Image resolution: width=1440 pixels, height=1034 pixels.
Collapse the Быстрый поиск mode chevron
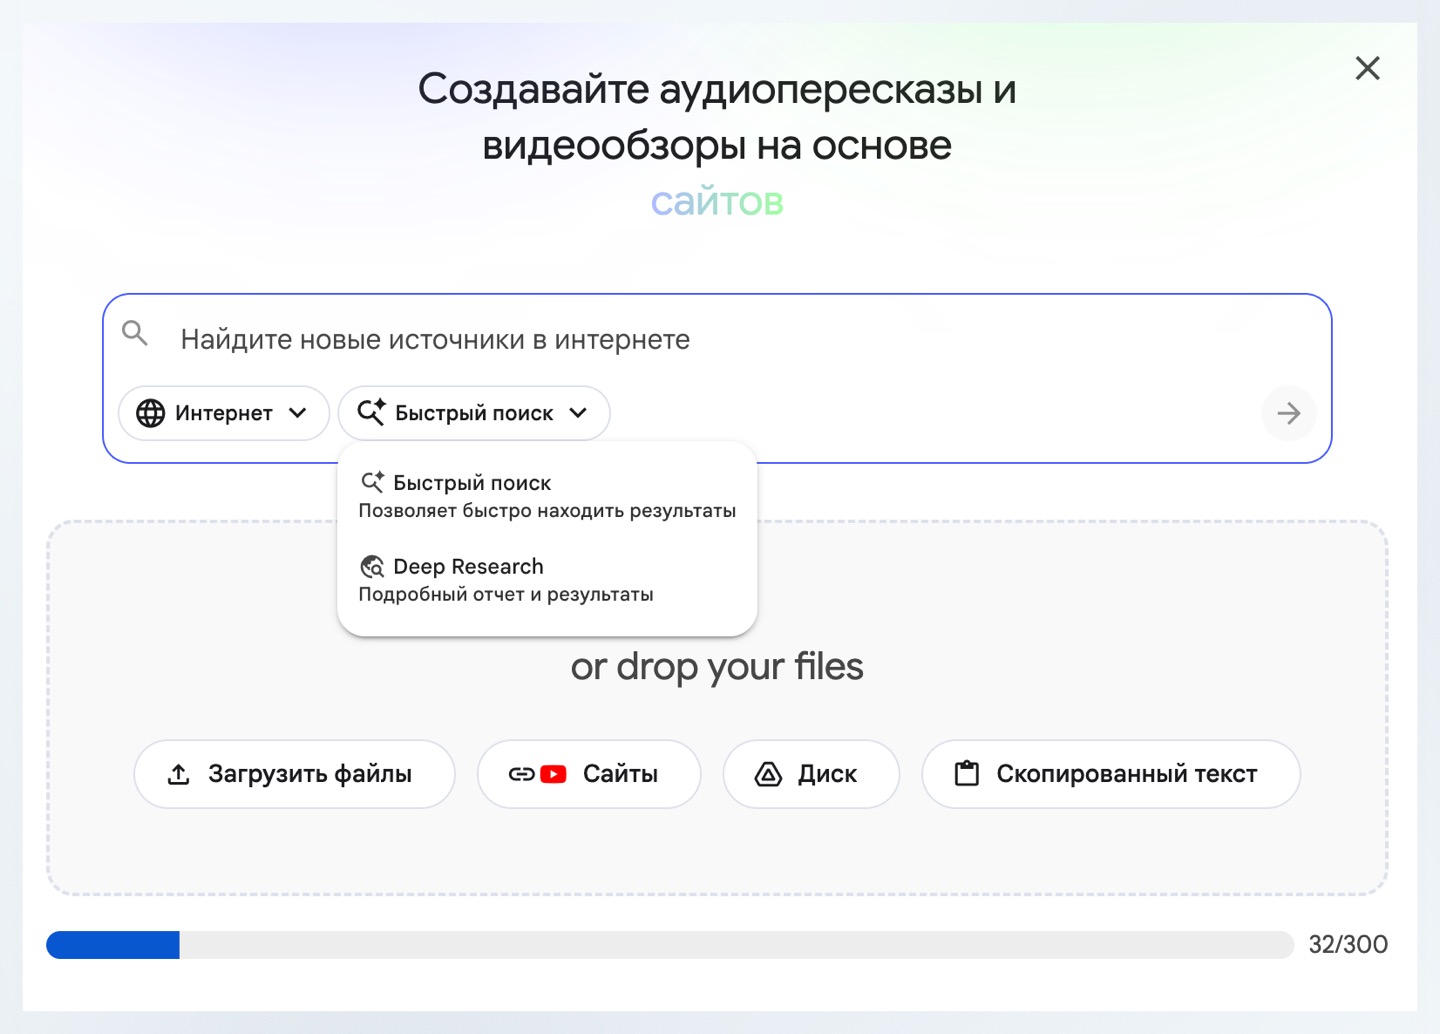coord(578,413)
